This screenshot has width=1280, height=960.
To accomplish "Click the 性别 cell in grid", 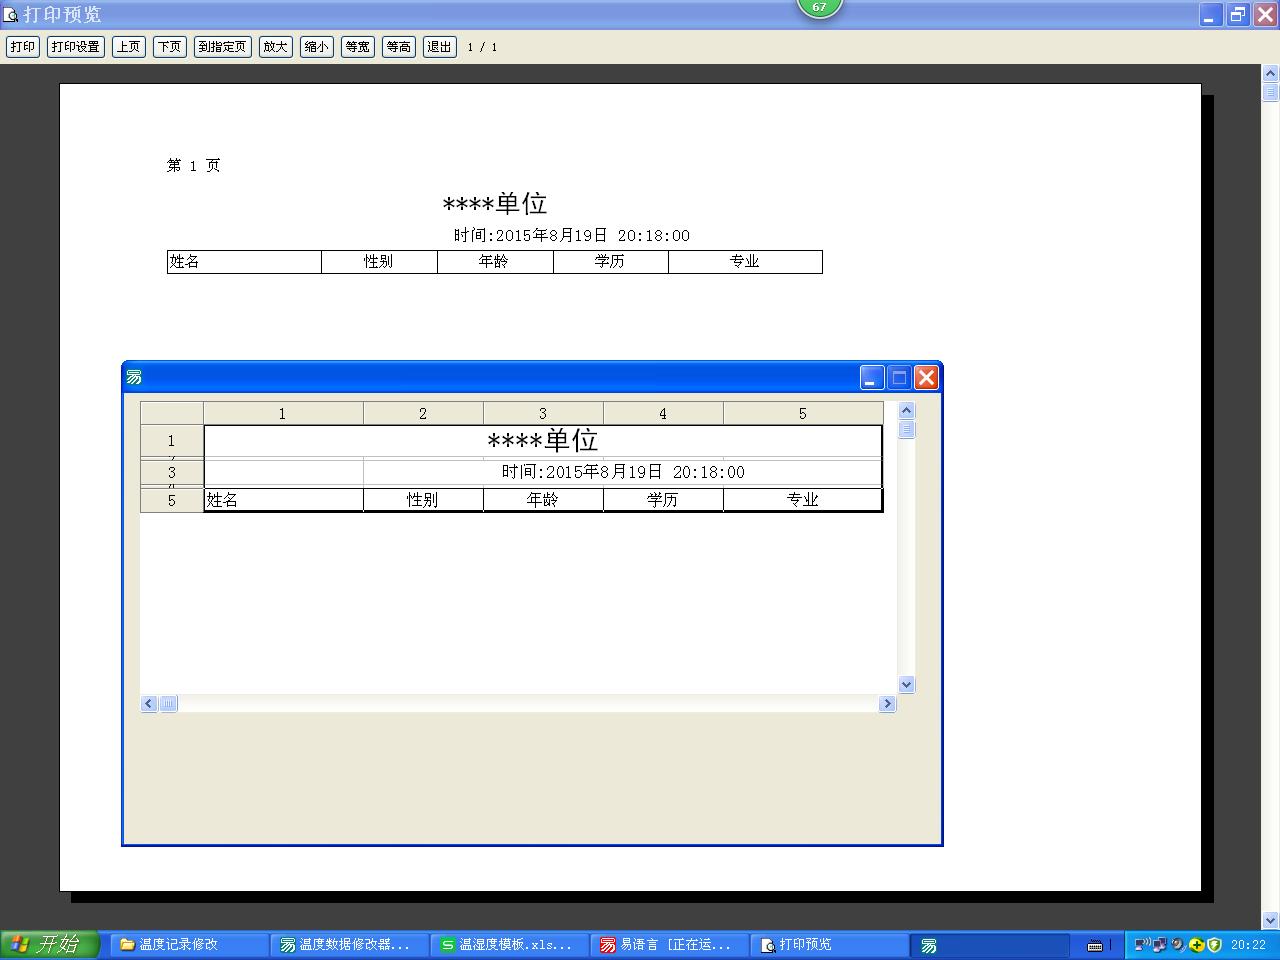I will [x=423, y=500].
